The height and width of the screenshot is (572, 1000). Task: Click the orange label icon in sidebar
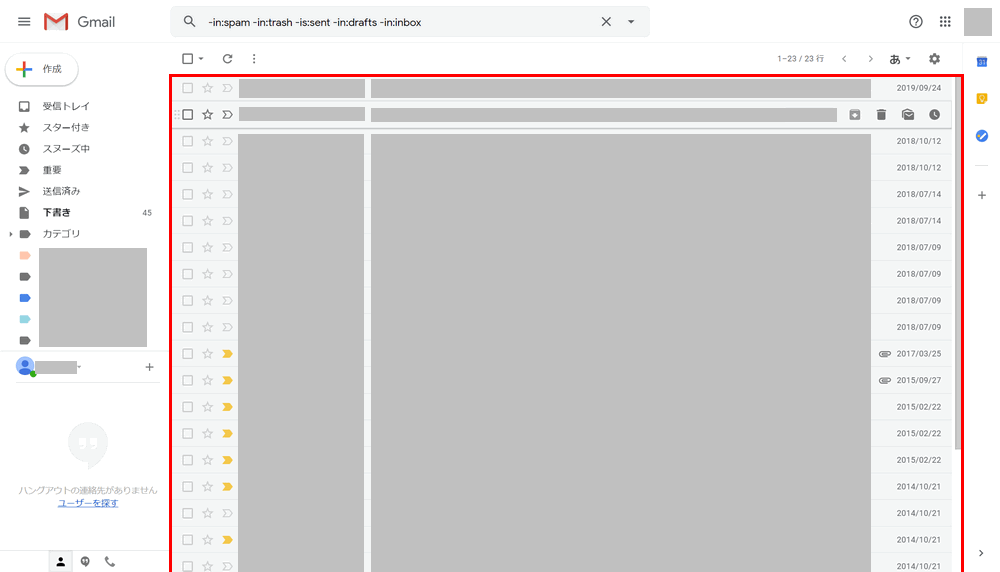click(x=25, y=255)
